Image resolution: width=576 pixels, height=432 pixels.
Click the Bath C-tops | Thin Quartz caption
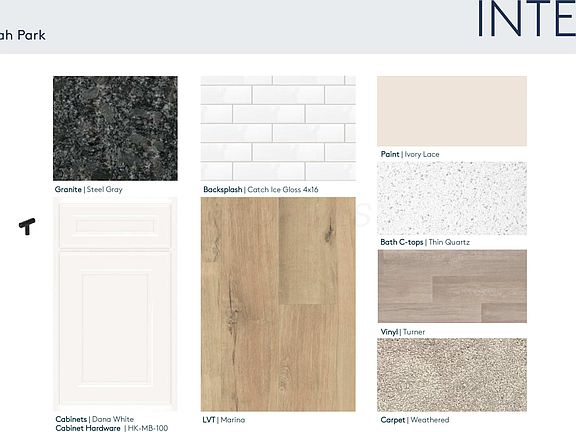pos(425,242)
